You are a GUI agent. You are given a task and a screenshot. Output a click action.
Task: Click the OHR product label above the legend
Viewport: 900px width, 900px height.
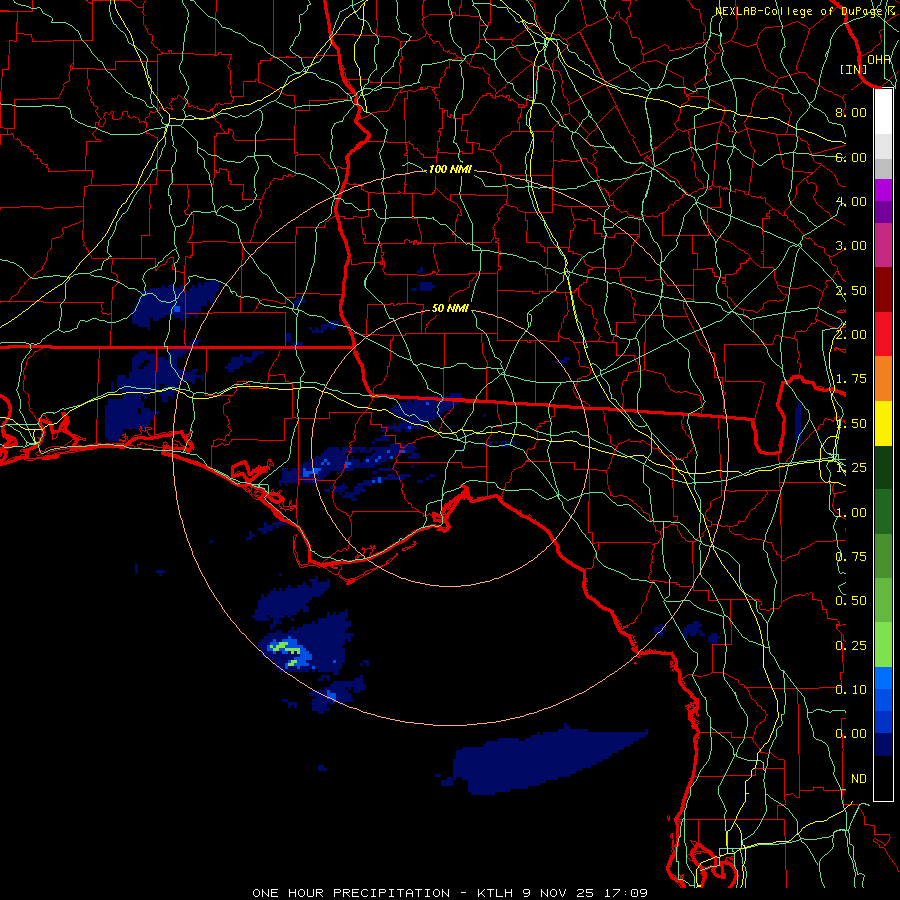click(x=879, y=59)
